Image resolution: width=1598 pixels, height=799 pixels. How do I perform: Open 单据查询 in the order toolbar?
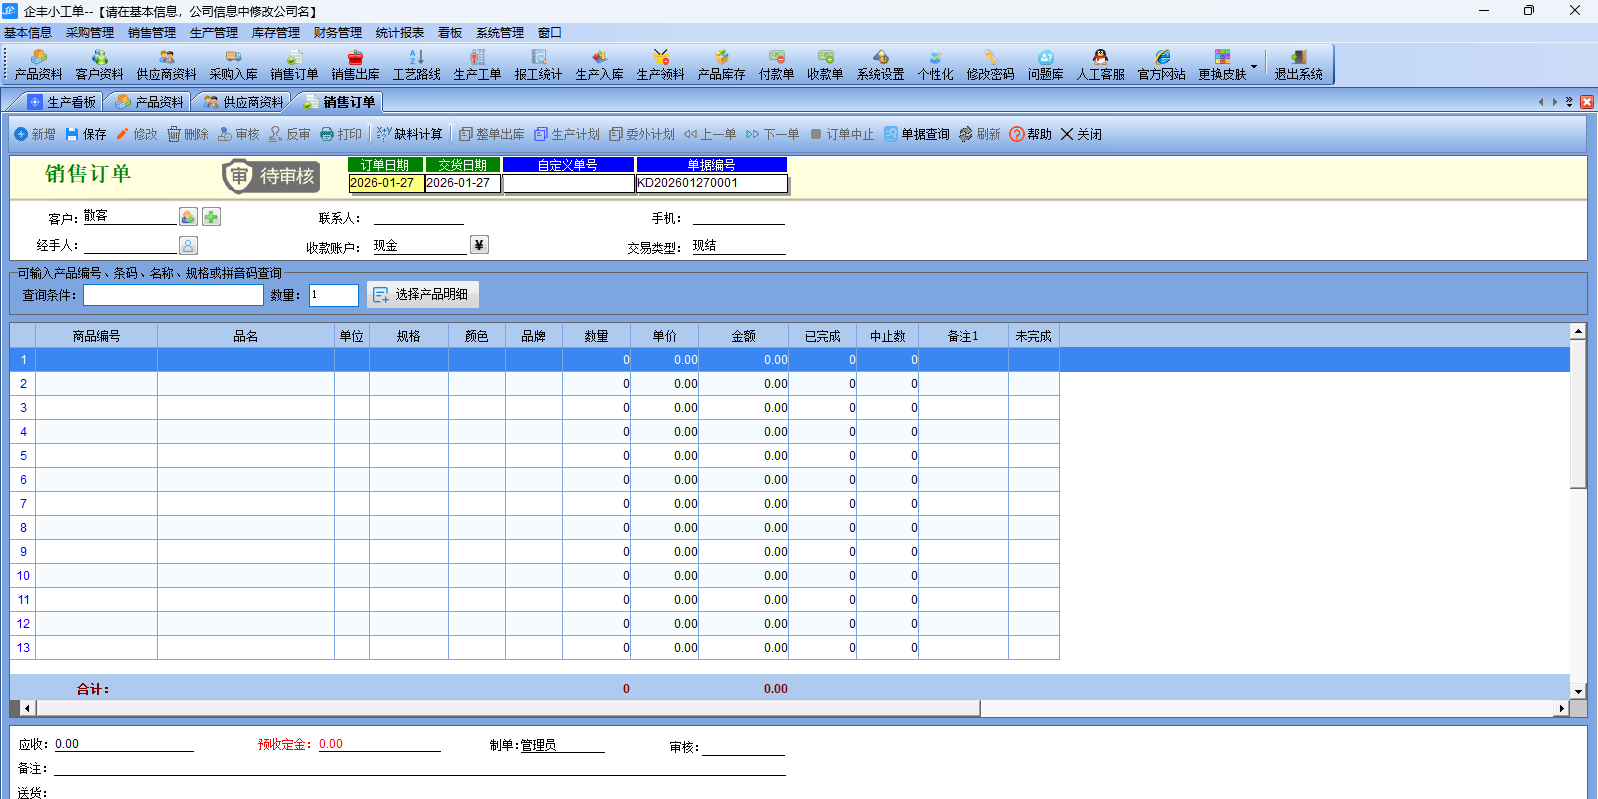916,134
